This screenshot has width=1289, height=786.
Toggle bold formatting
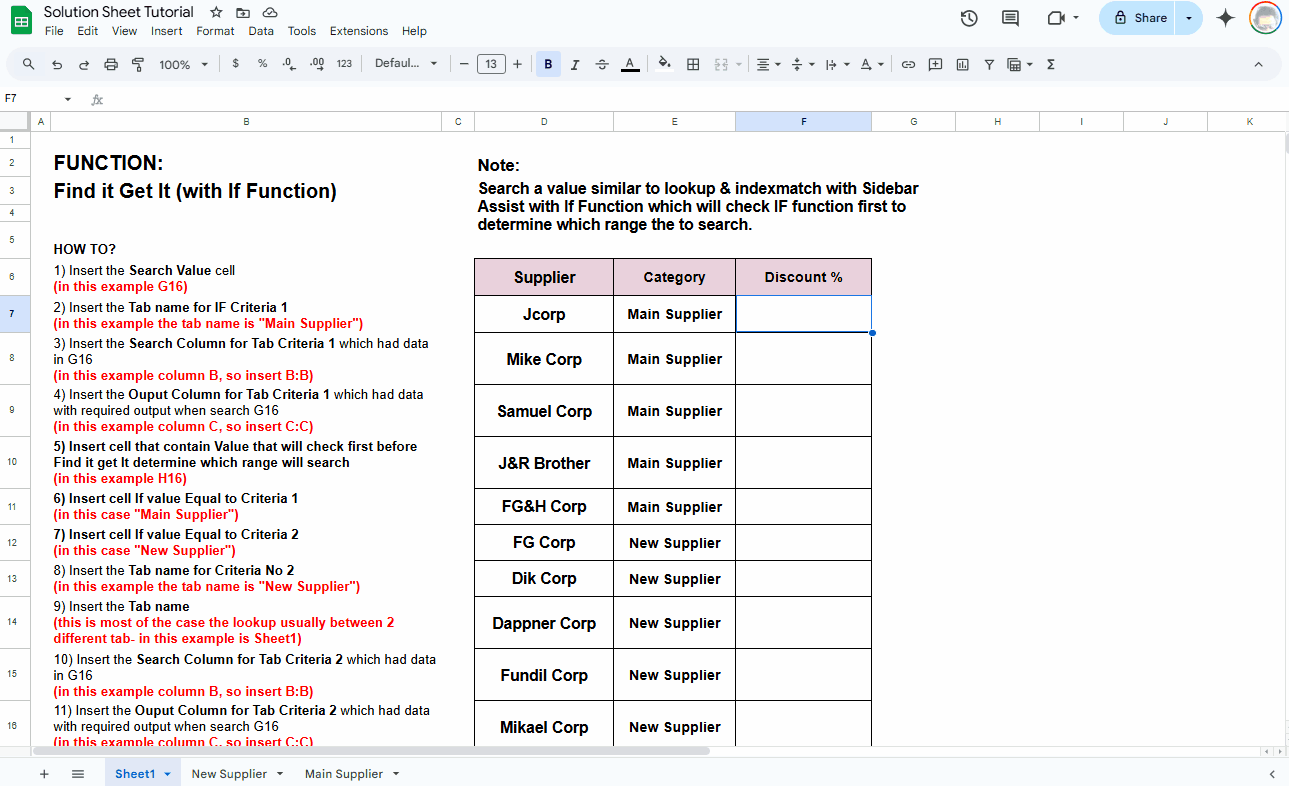pyautogui.click(x=548, y=64)
